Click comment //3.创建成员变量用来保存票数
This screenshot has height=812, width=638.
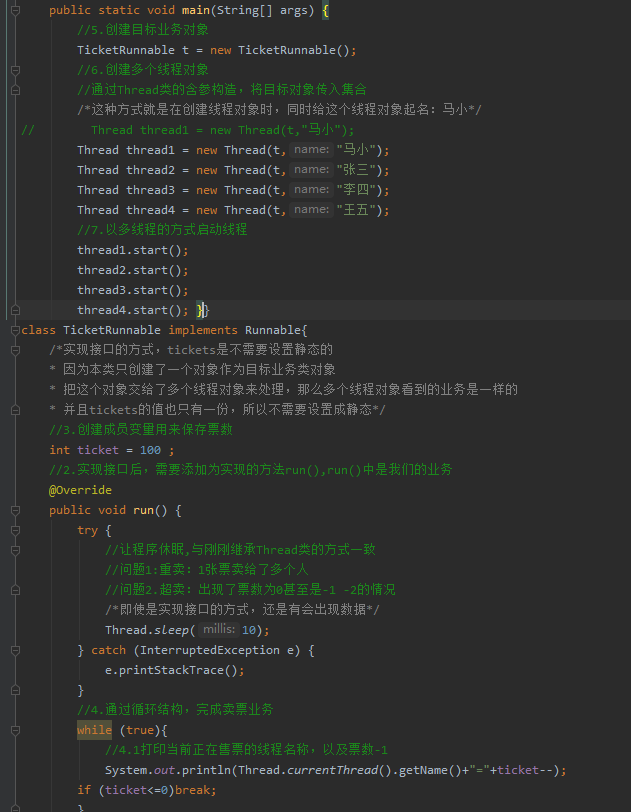pos(141,430)
